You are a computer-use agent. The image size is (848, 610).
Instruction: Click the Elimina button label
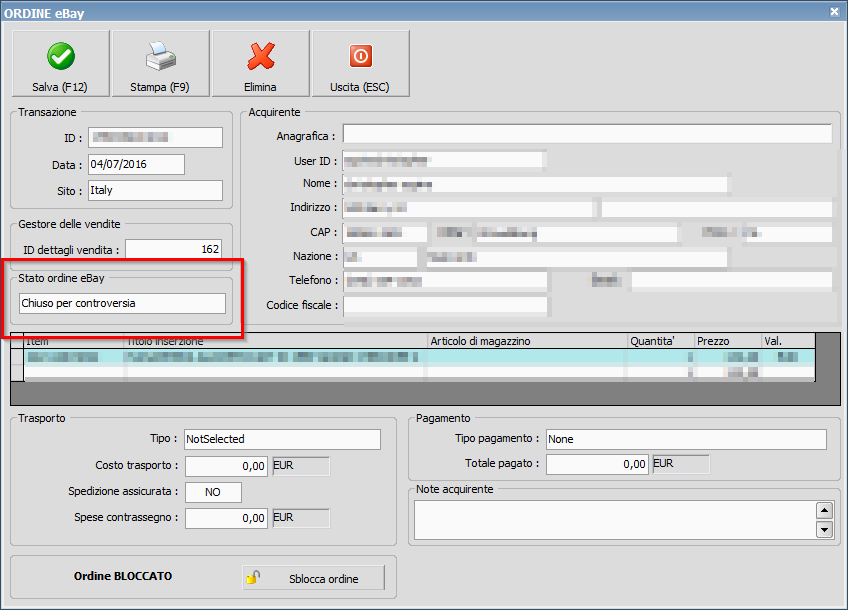tap(260, 87)
